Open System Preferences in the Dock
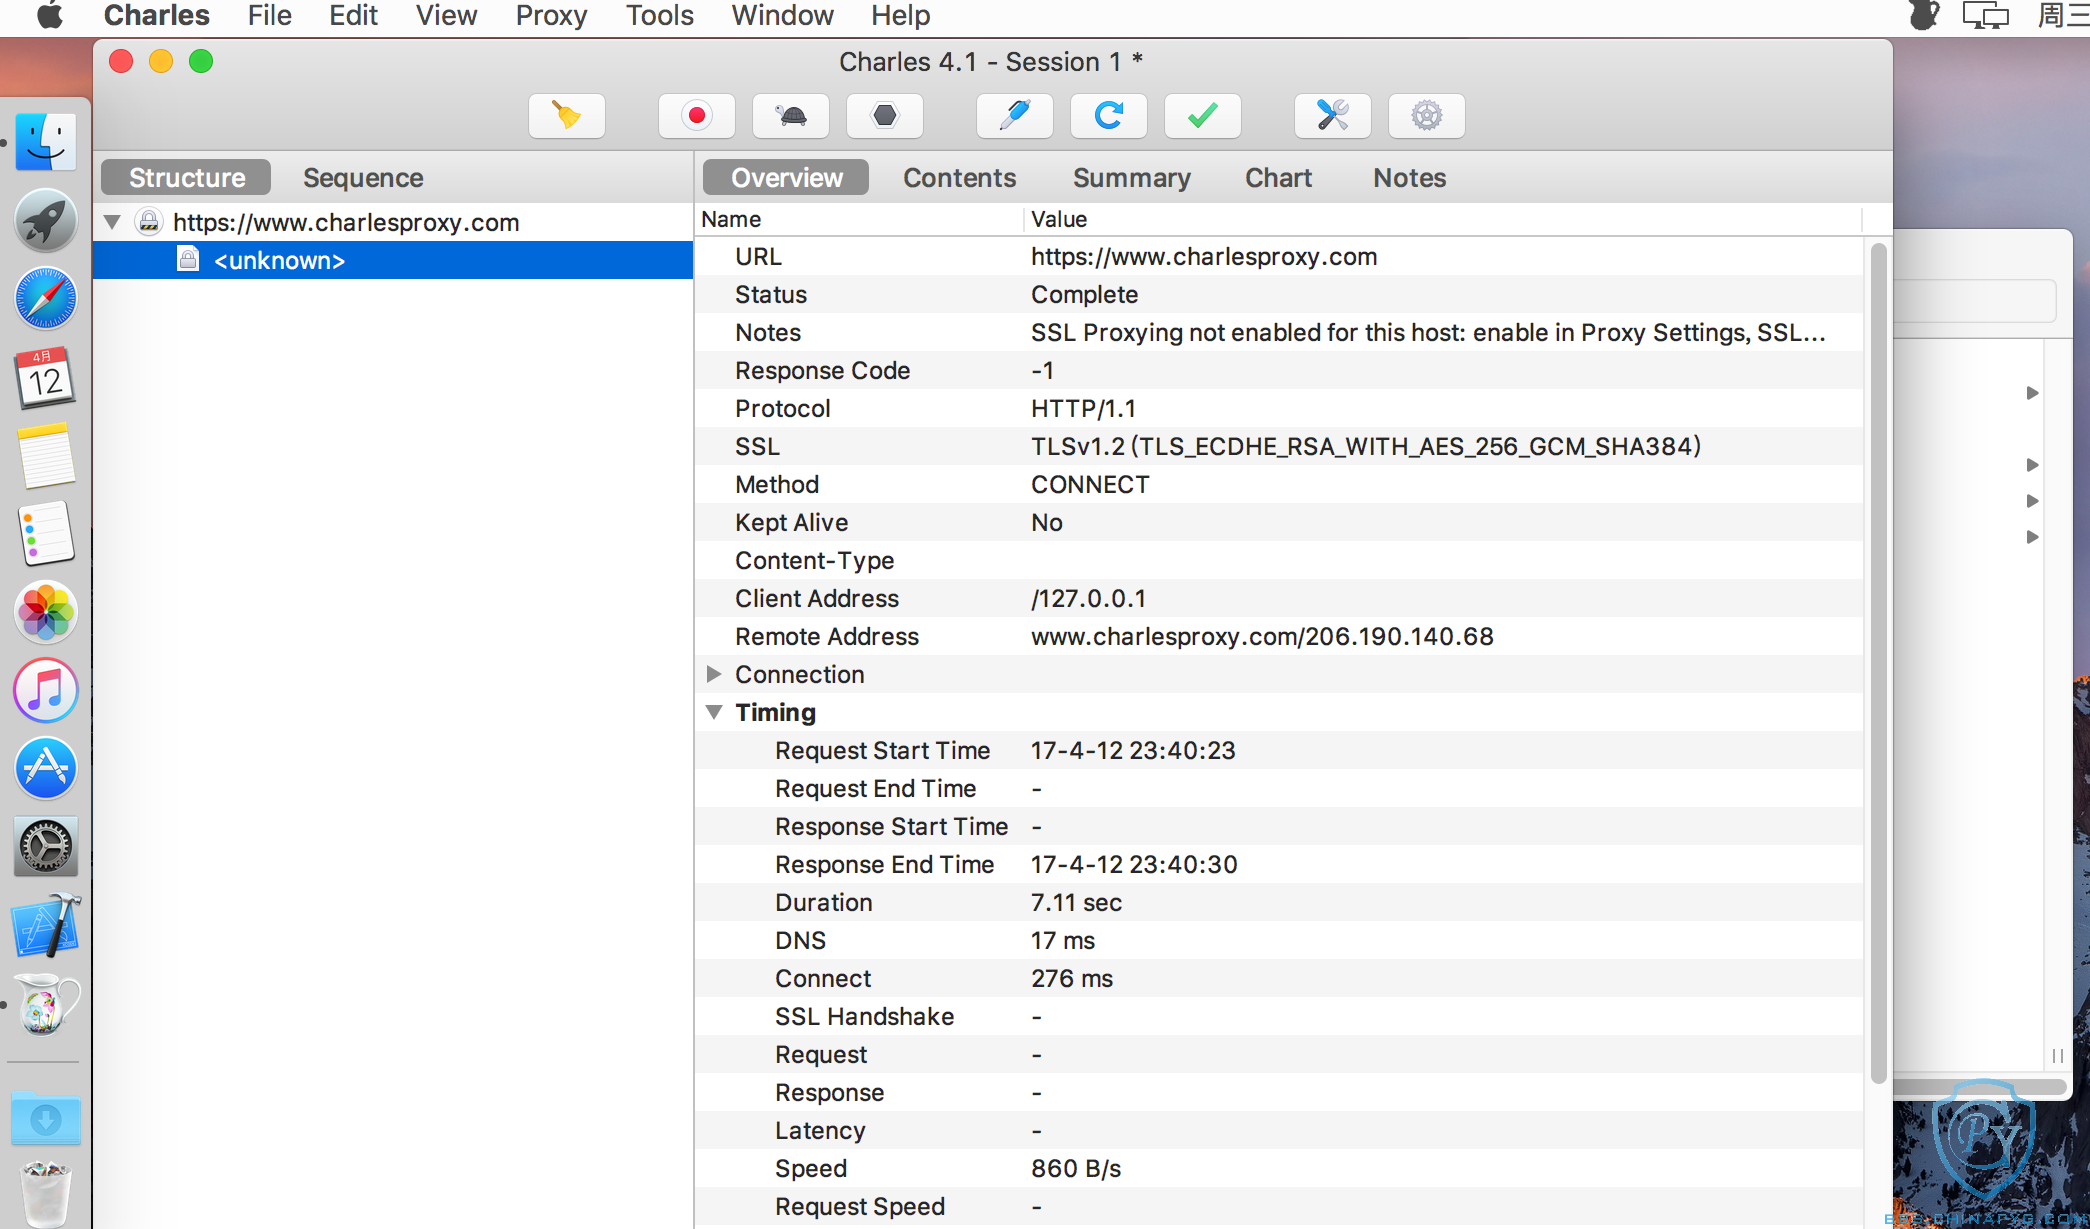Viewport: 2090px width, 1229px height. click(x=45, y=846)
